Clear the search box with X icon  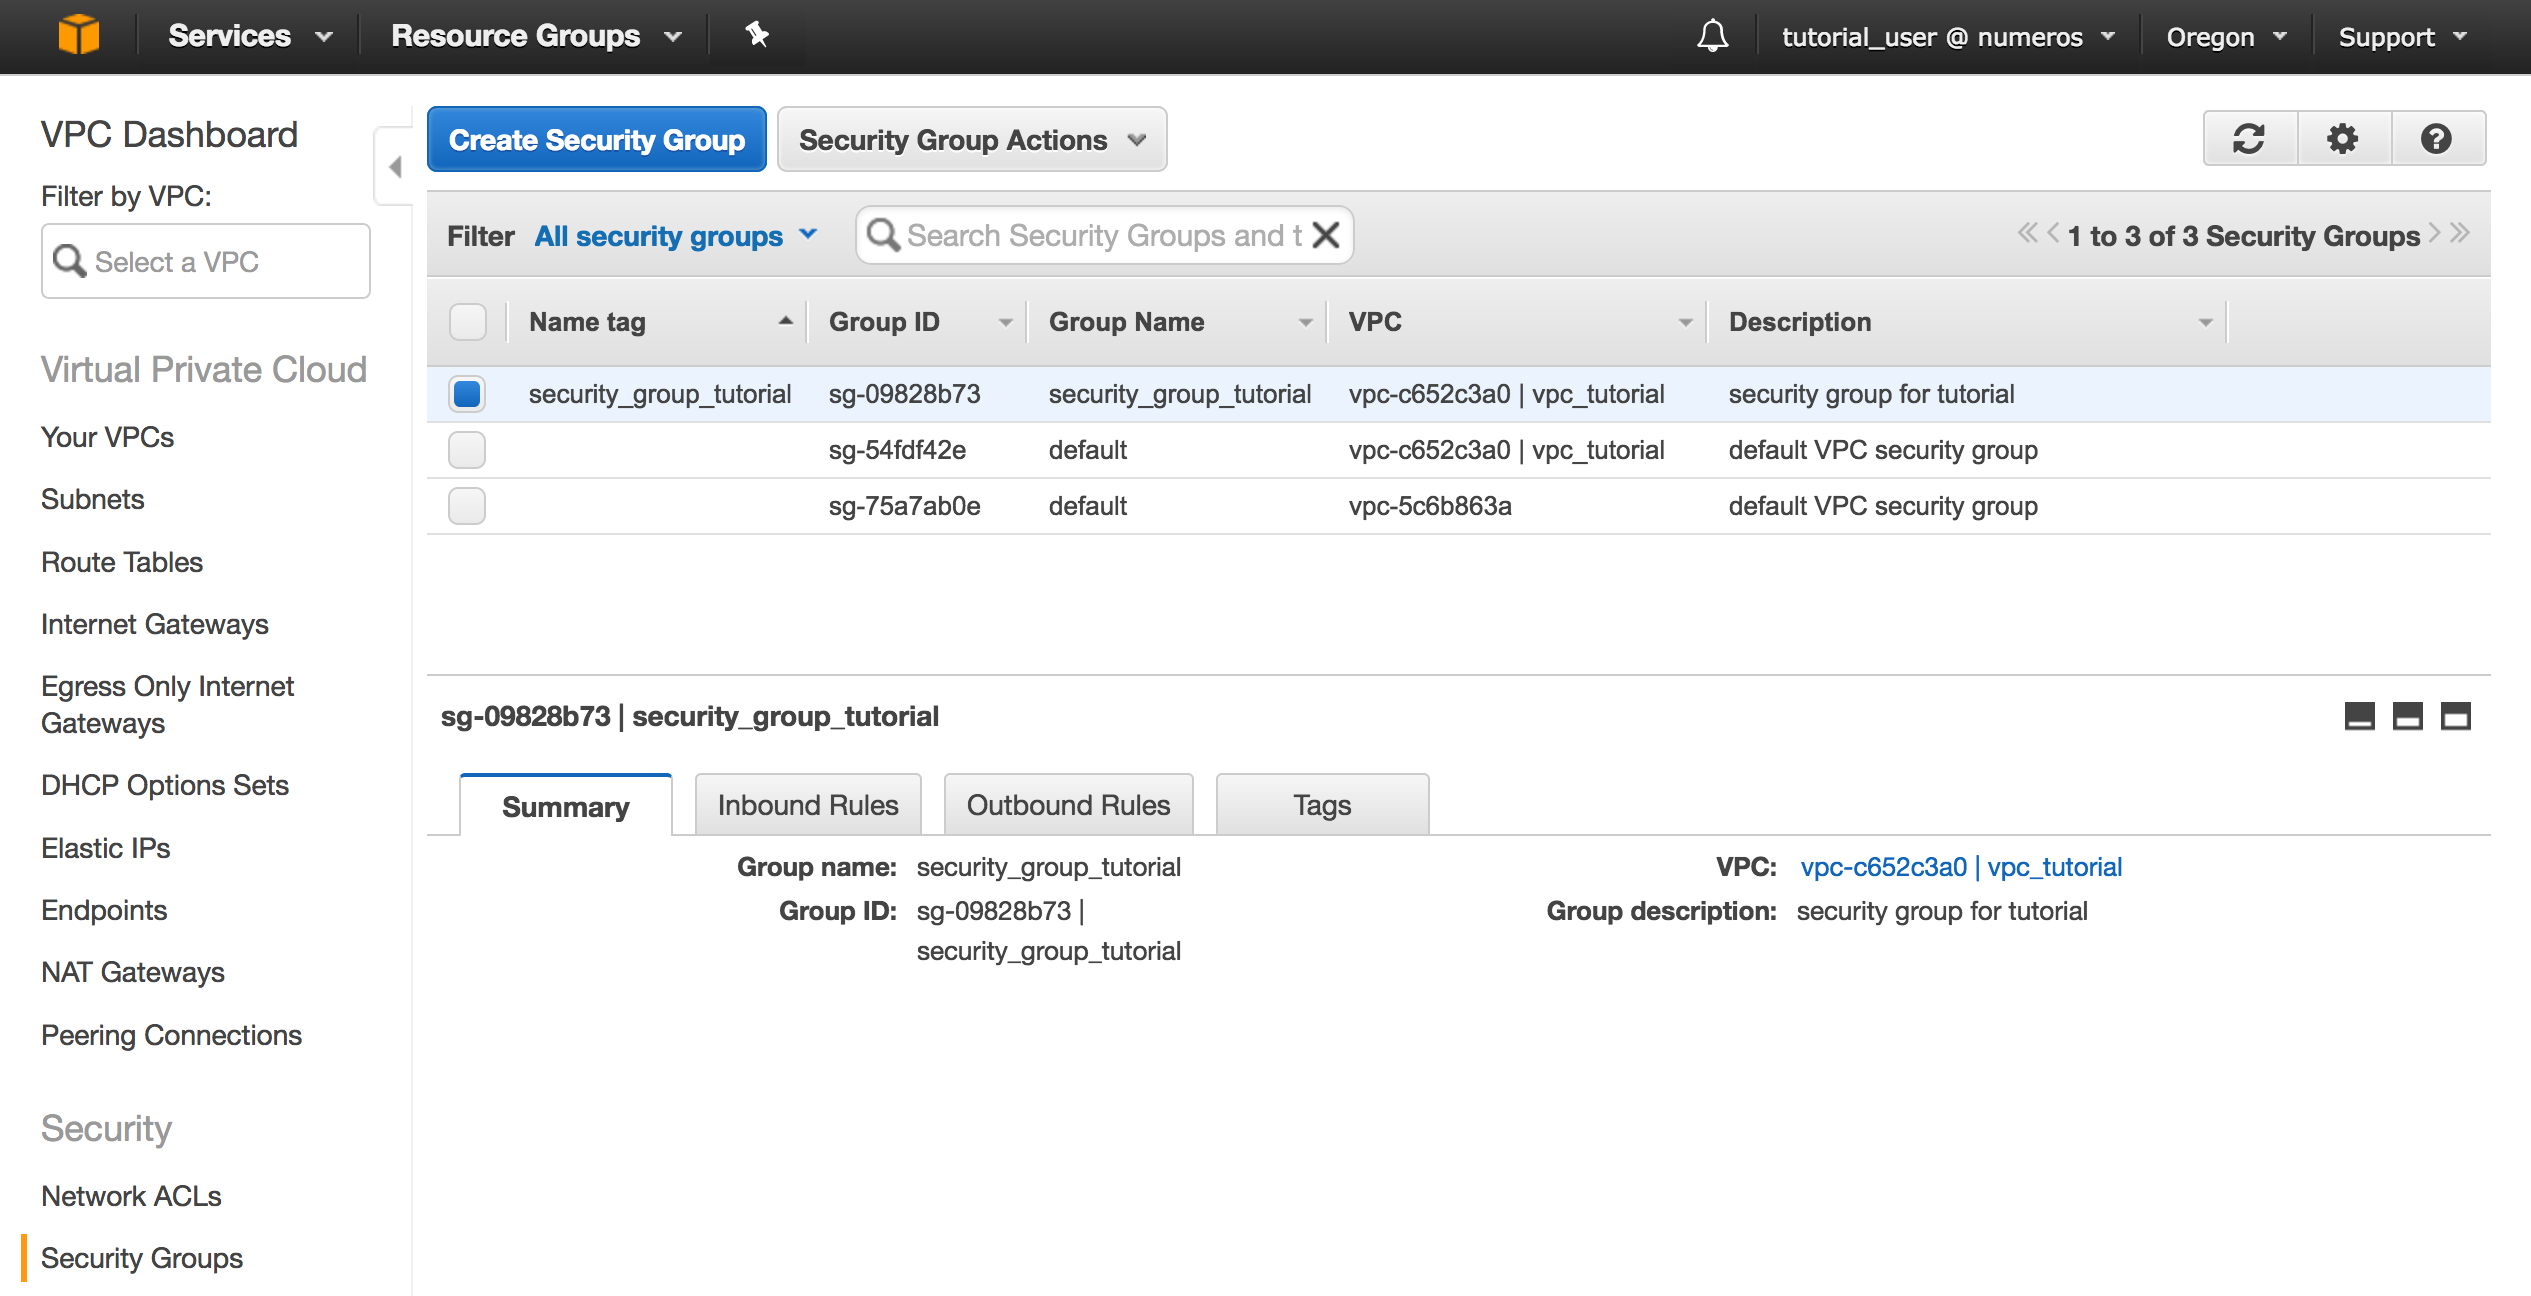pos(1326,236)
